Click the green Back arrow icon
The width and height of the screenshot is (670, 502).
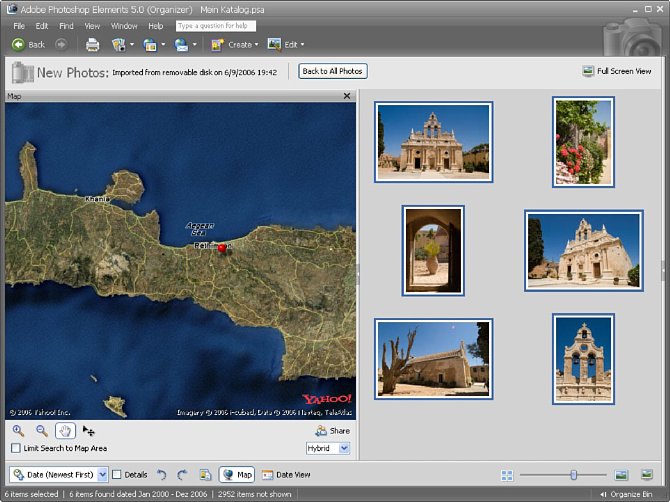click(18, 44)
